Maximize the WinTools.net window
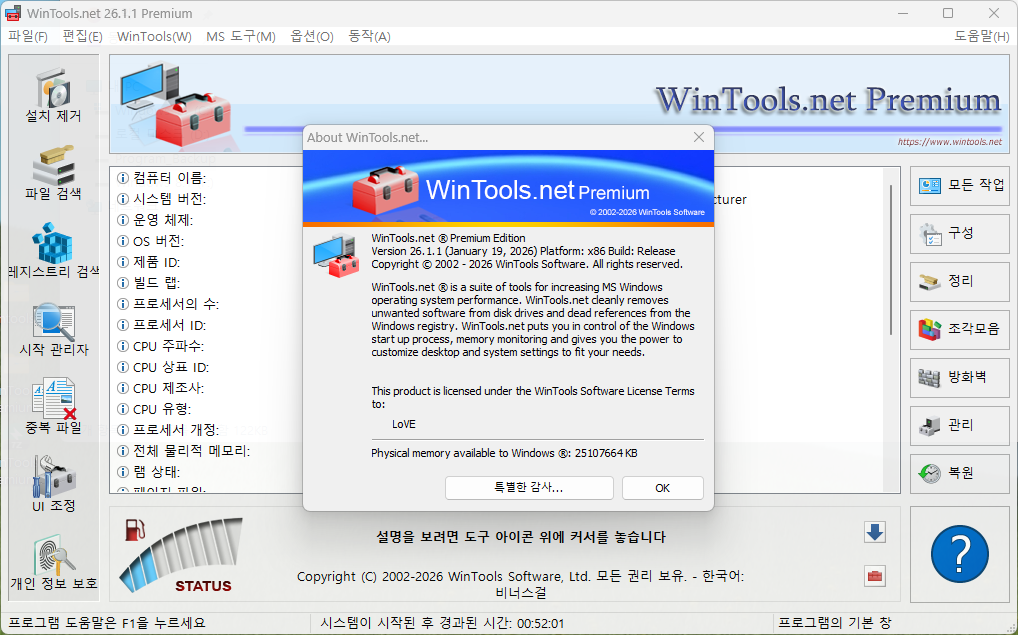Viewport: 1018px width, 635px height. pyautogui.click(x=948, y=13)
